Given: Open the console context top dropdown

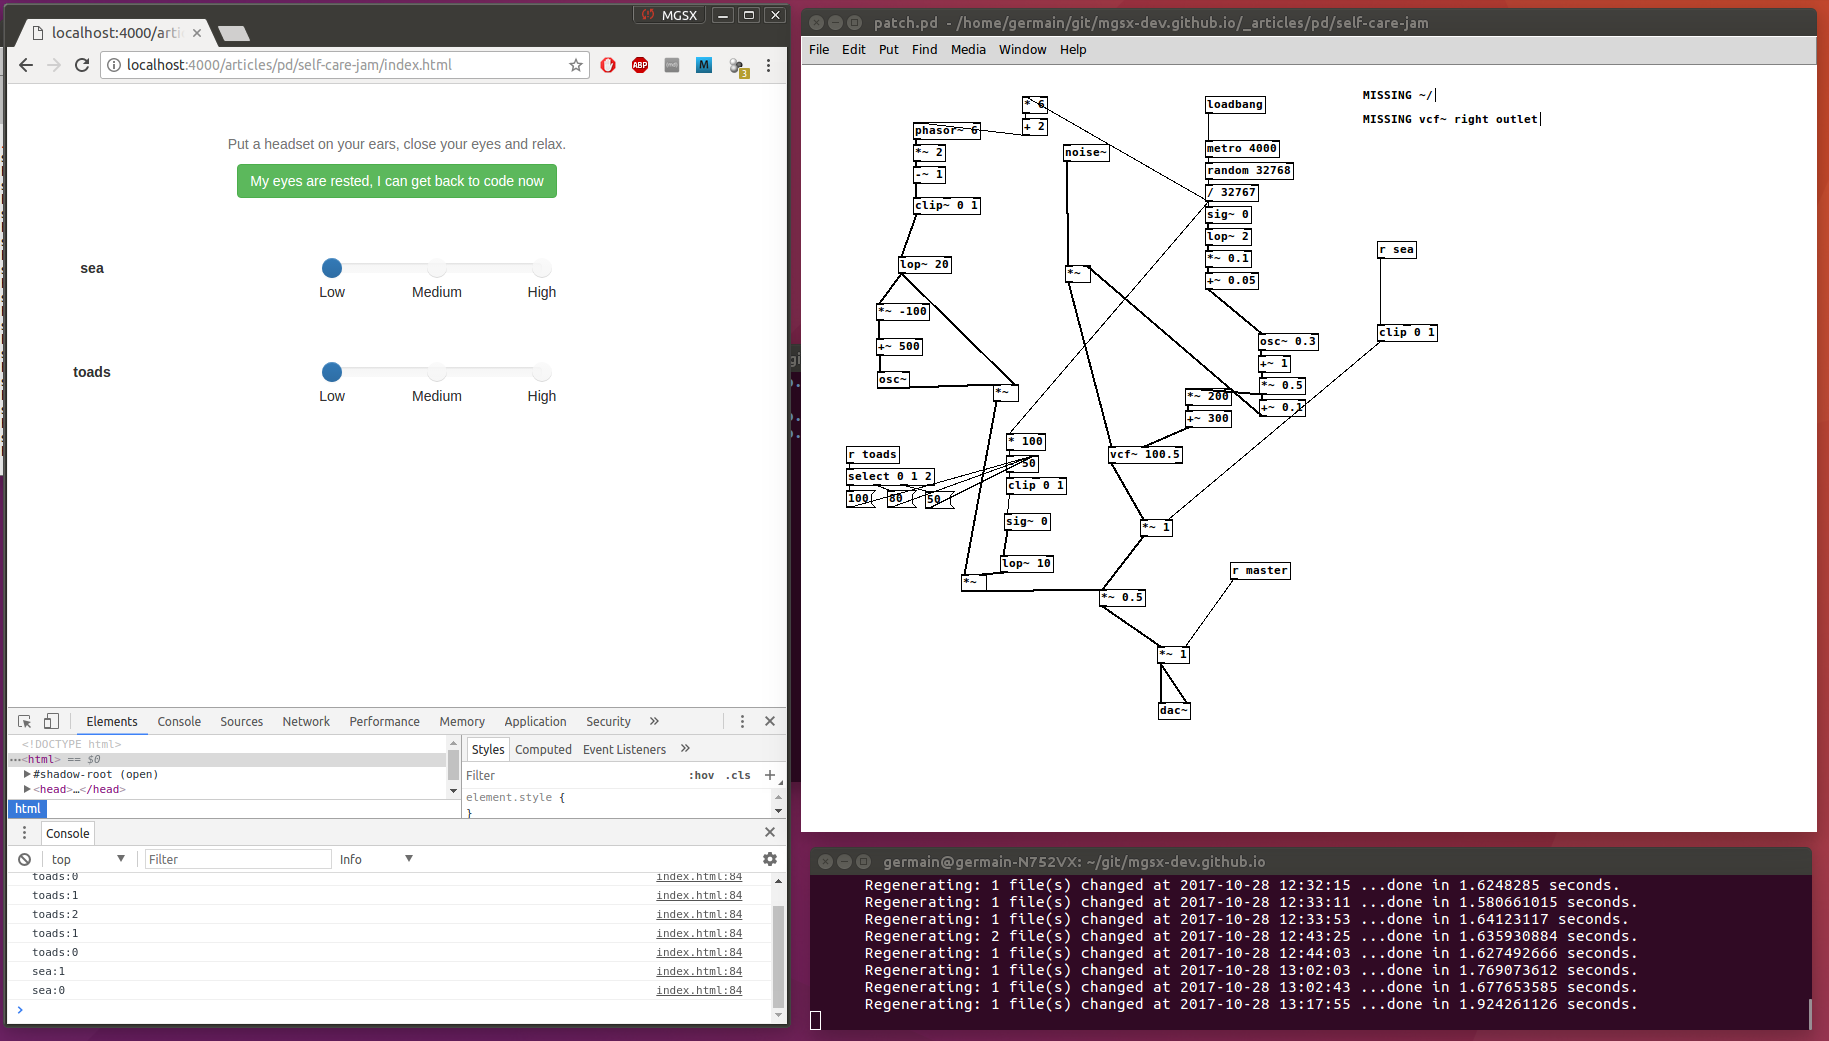Looking at the screenshot, I should tap(88, 859).
